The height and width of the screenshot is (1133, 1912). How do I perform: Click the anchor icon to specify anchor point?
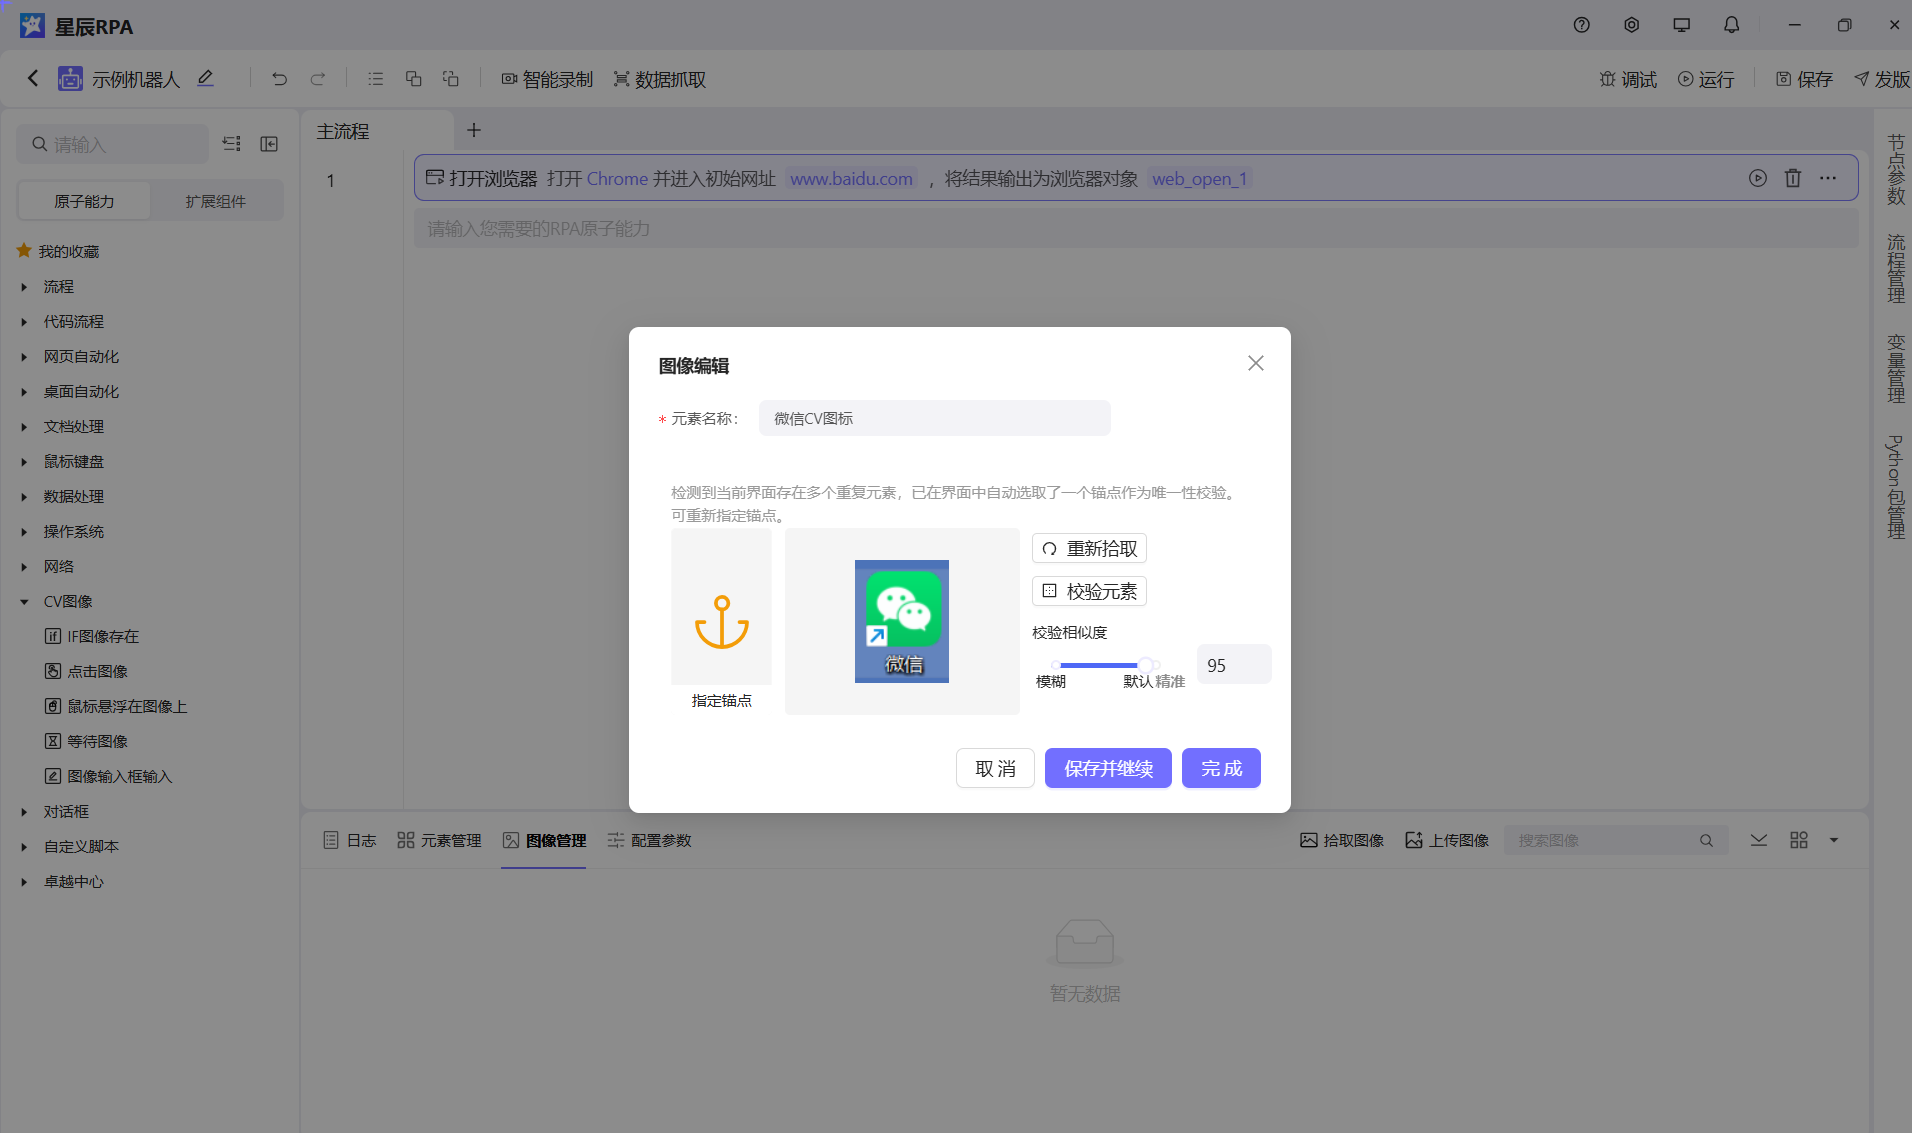tap(721, 621)
